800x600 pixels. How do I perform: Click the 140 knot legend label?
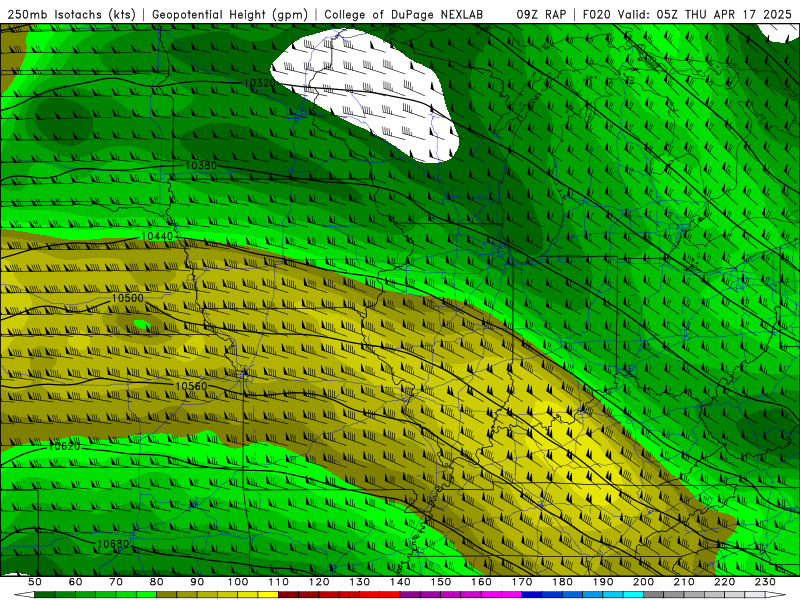pyautogui.click(x=400, y=582)
